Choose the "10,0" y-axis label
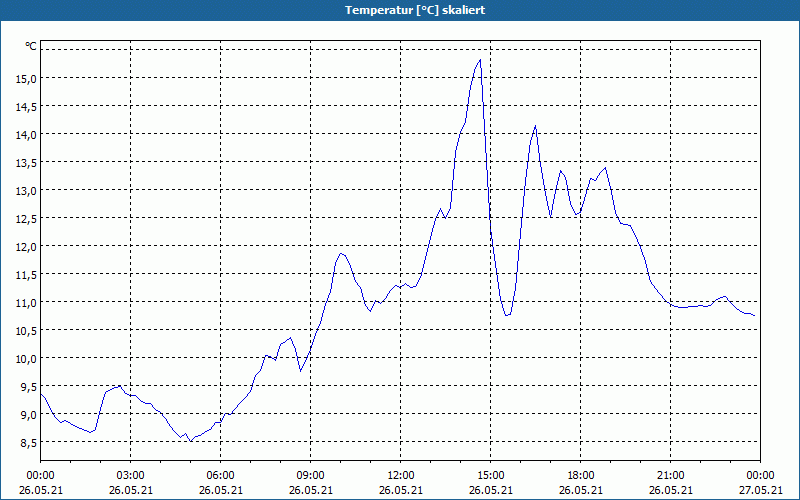 (28, 359)
